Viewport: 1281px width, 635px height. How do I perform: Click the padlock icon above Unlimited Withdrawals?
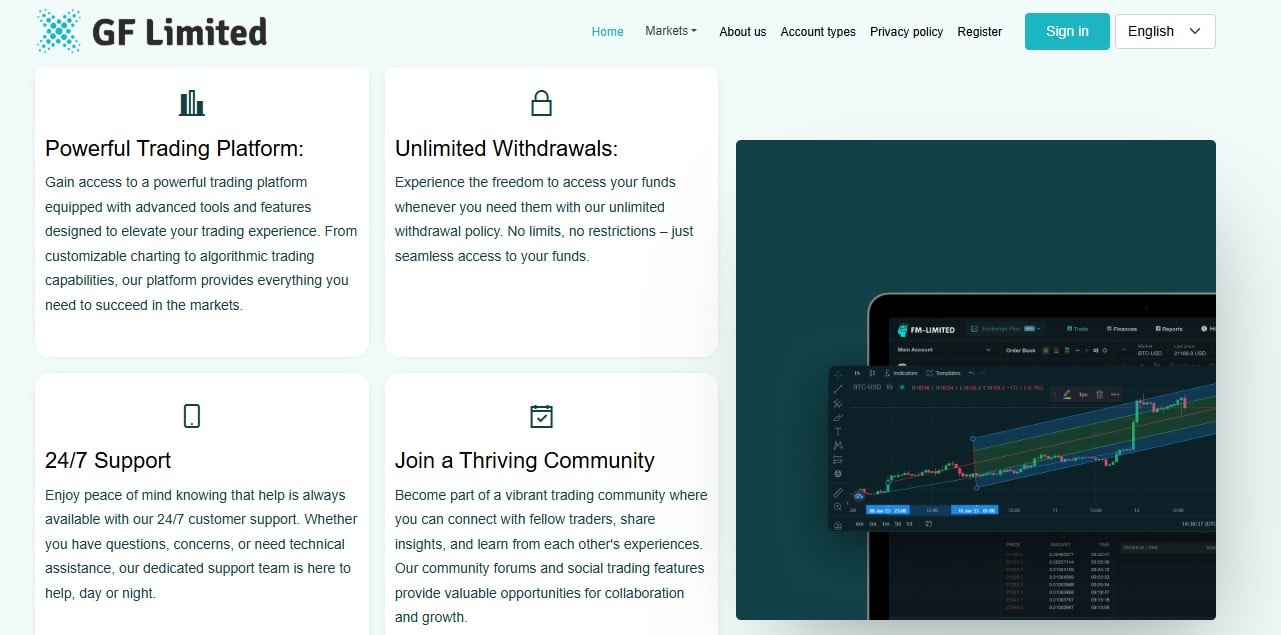pyautogui.click(x=541, y=102)
